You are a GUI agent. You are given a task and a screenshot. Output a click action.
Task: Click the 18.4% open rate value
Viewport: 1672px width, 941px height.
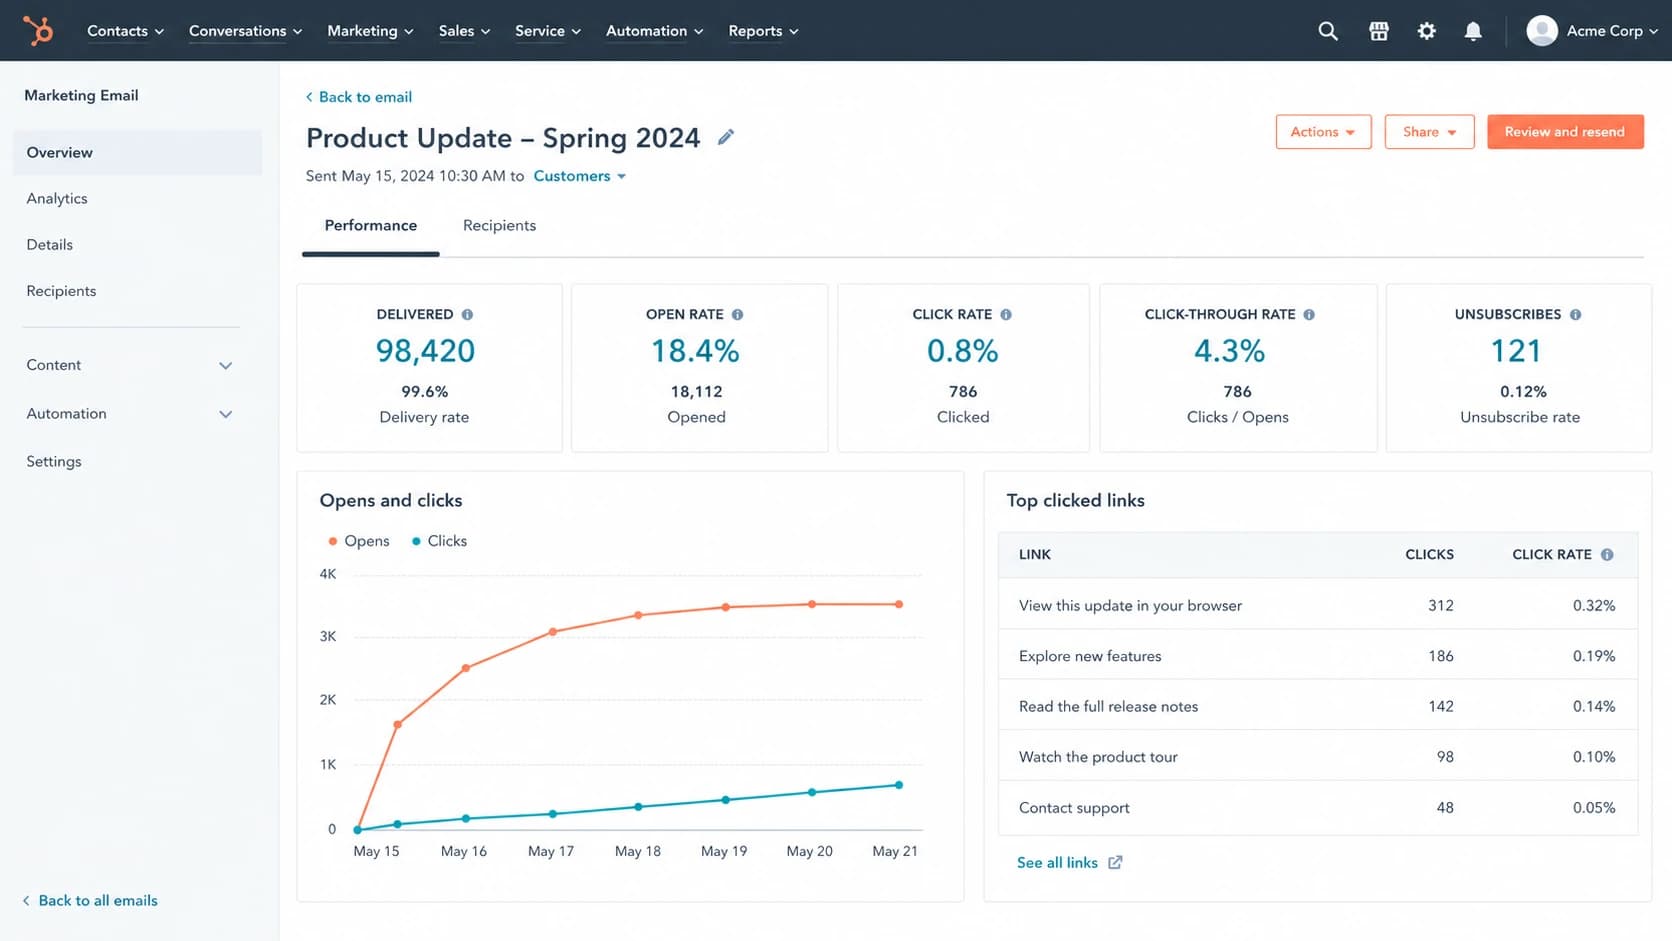(x=696, y=351)
